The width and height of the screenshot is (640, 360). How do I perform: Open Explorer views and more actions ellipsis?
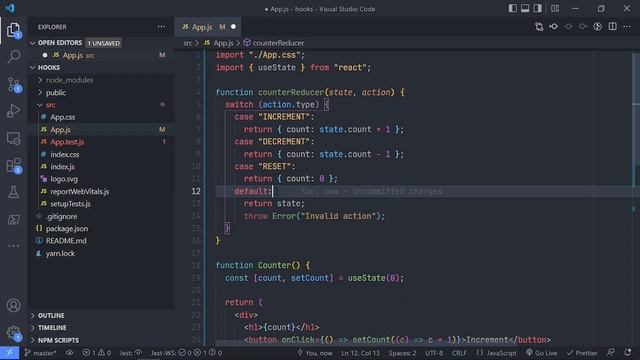(161, 27)
